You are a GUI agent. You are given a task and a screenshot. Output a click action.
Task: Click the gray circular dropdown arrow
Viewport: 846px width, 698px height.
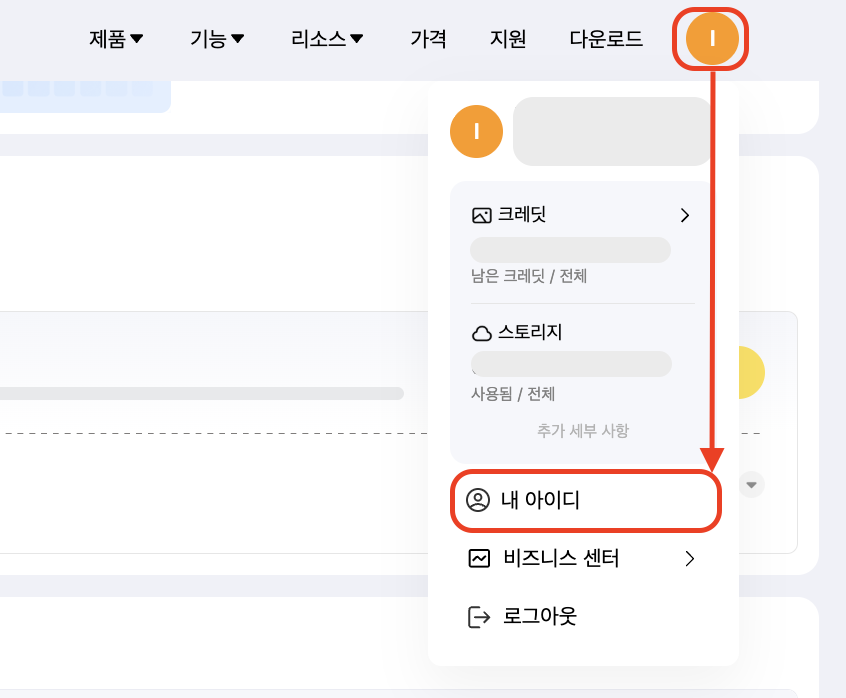pyautogui.click(x=753, y=485)
